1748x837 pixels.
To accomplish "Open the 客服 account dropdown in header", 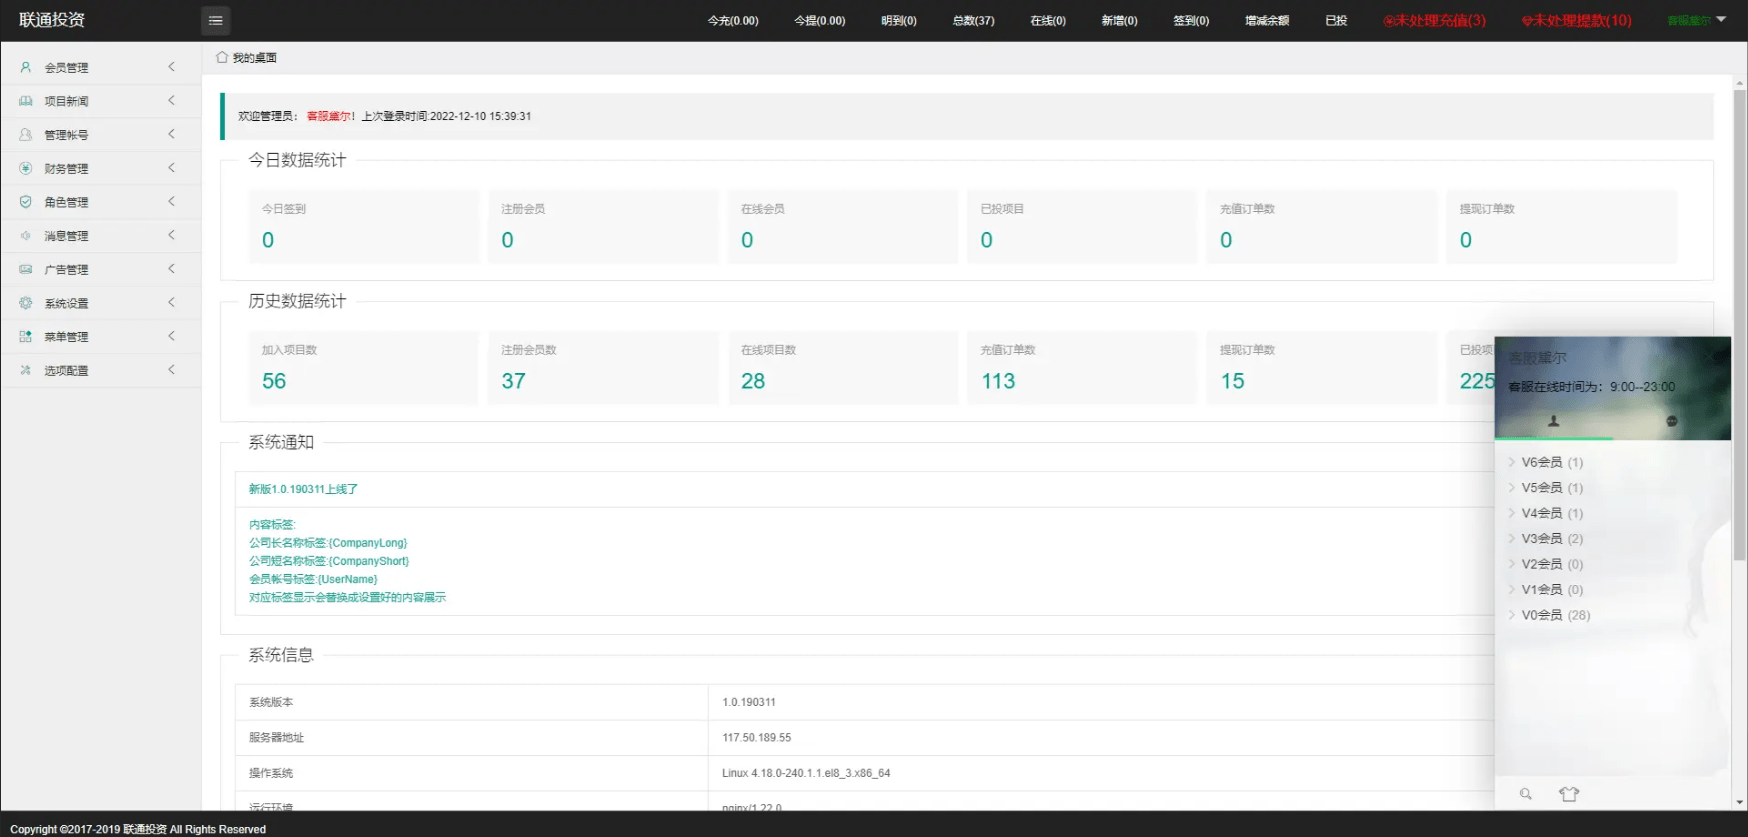I will coord(1697,20).
